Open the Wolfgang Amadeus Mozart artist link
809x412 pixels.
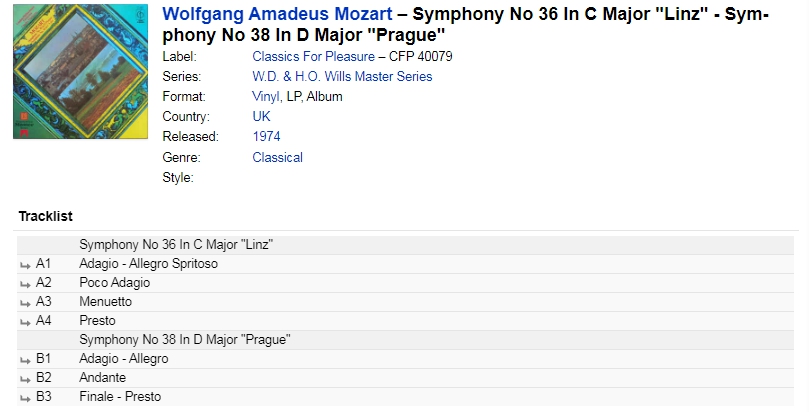pos(277,14)
